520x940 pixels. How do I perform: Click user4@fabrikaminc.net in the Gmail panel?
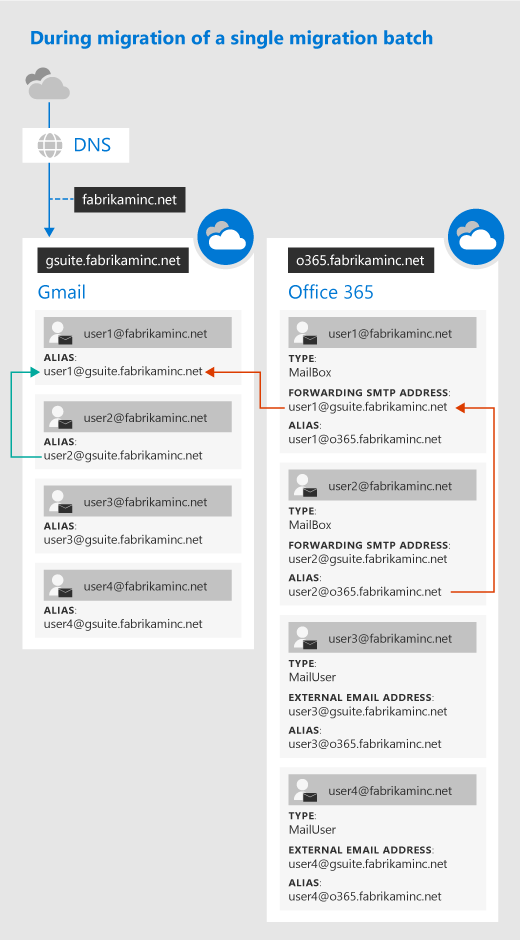pos(146,586)
